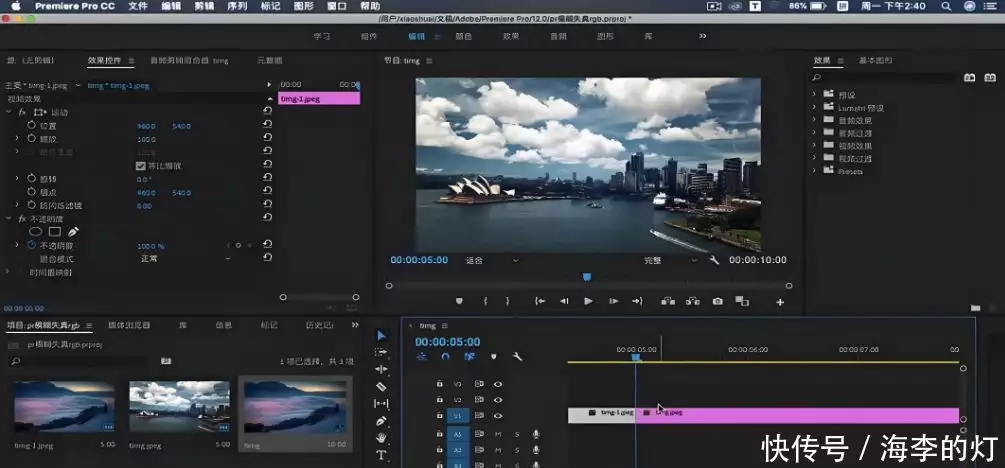1005x468 pixels.
Task: Toggle V3 track output eye
Action: tap(497, 384)
